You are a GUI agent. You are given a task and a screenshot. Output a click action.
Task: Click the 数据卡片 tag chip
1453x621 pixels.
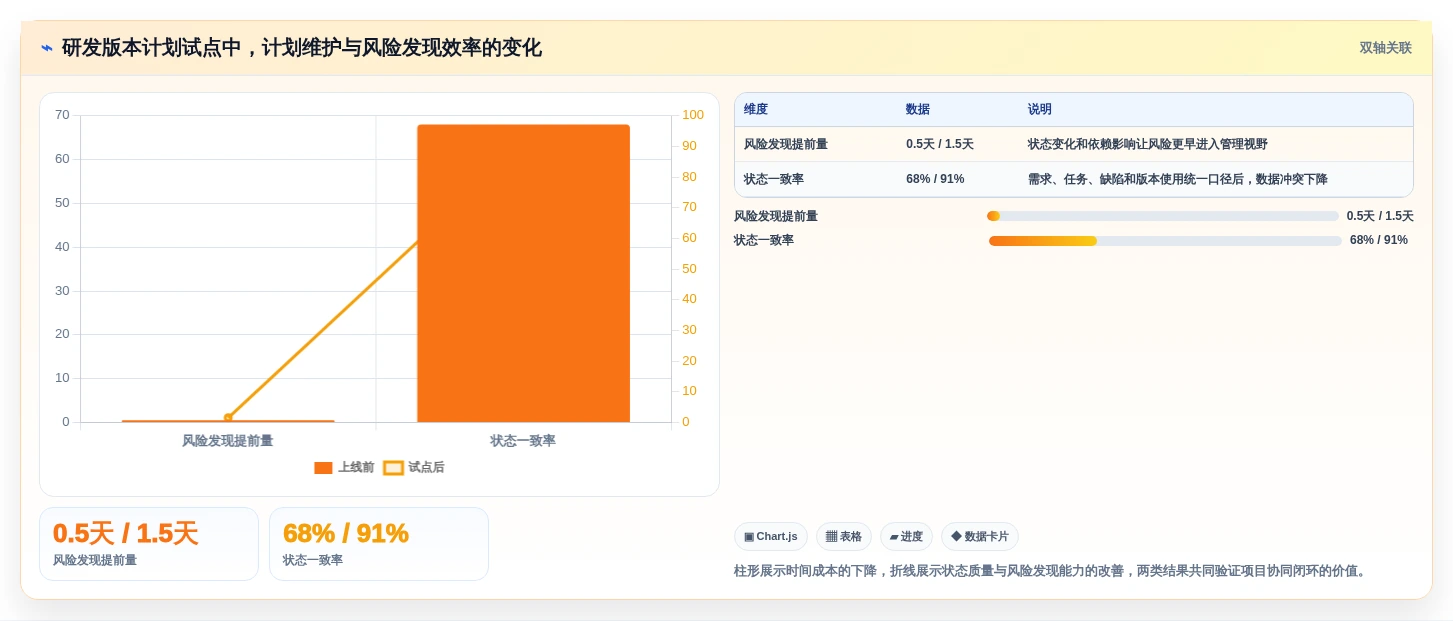(x=980, y=537)
